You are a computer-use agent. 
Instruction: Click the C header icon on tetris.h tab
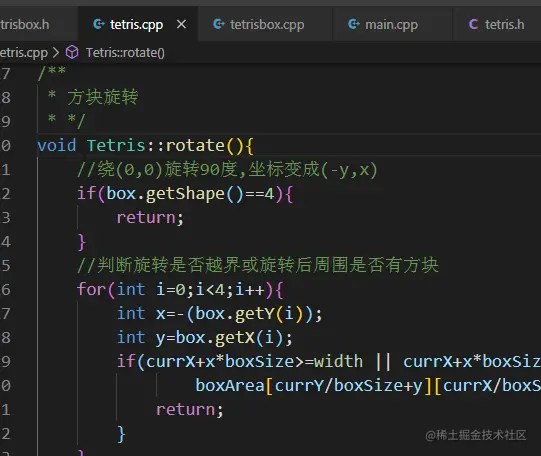[473, 24]
